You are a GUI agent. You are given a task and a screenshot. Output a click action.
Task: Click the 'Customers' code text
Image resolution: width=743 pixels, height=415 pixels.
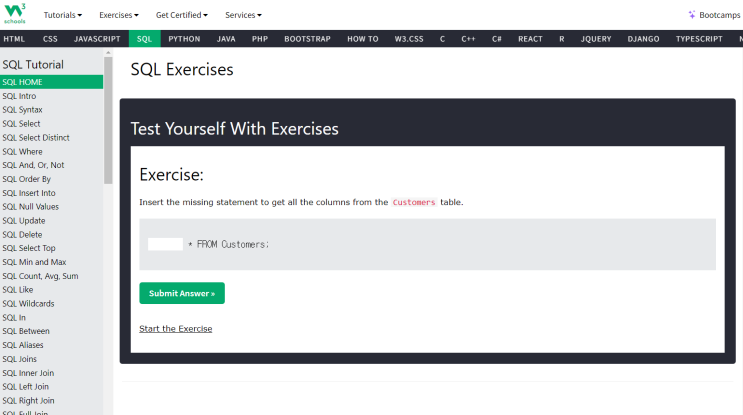[x=414, y=202]
